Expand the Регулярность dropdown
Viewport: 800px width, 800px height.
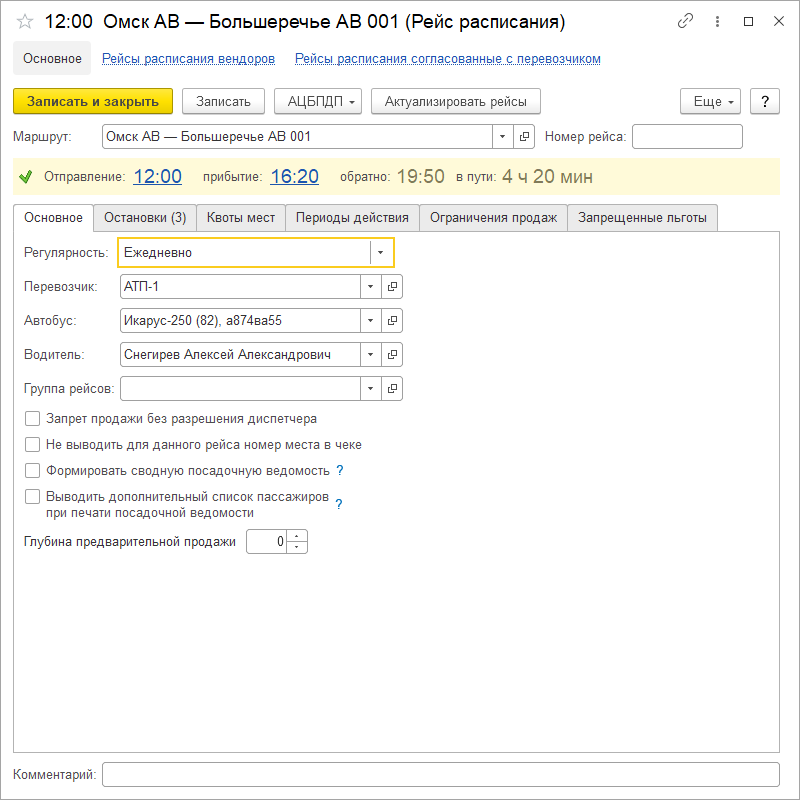(381, 253)
